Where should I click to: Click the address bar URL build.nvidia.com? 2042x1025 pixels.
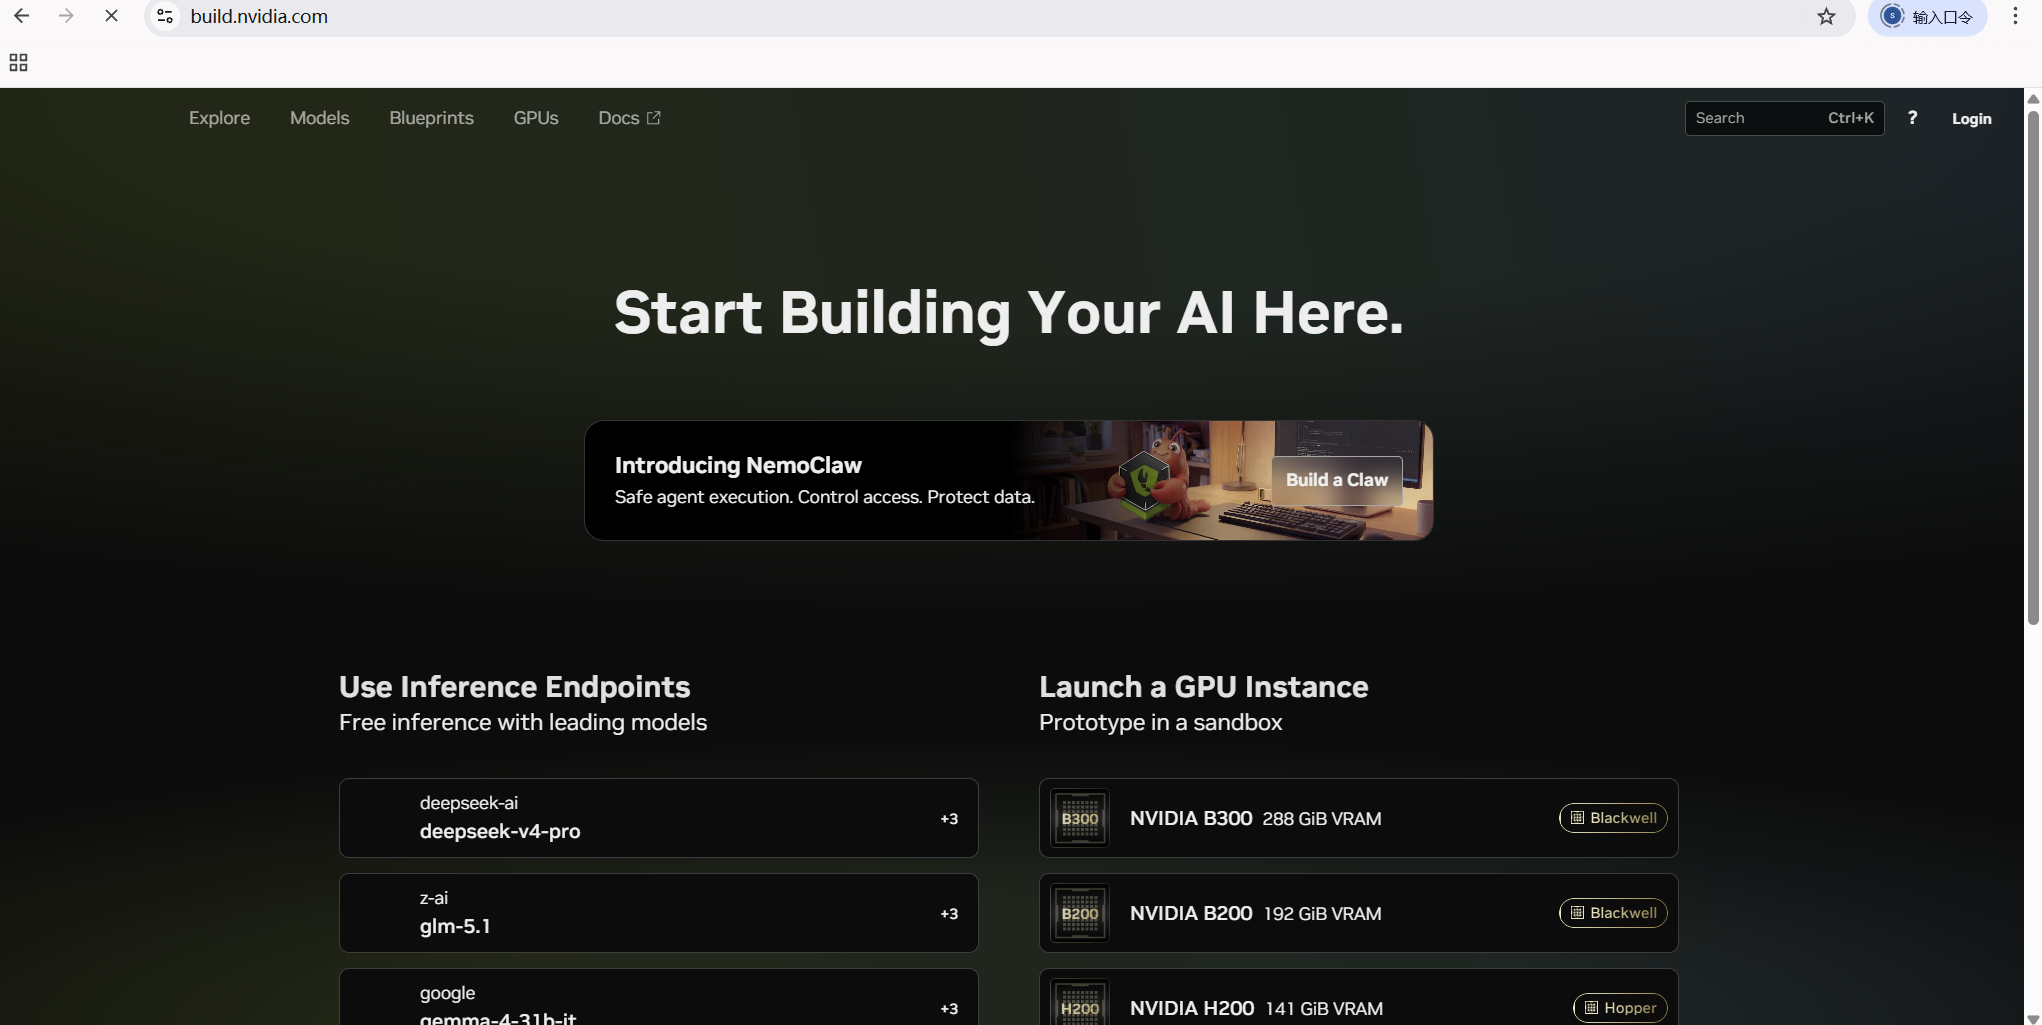[x=259, y=16]
